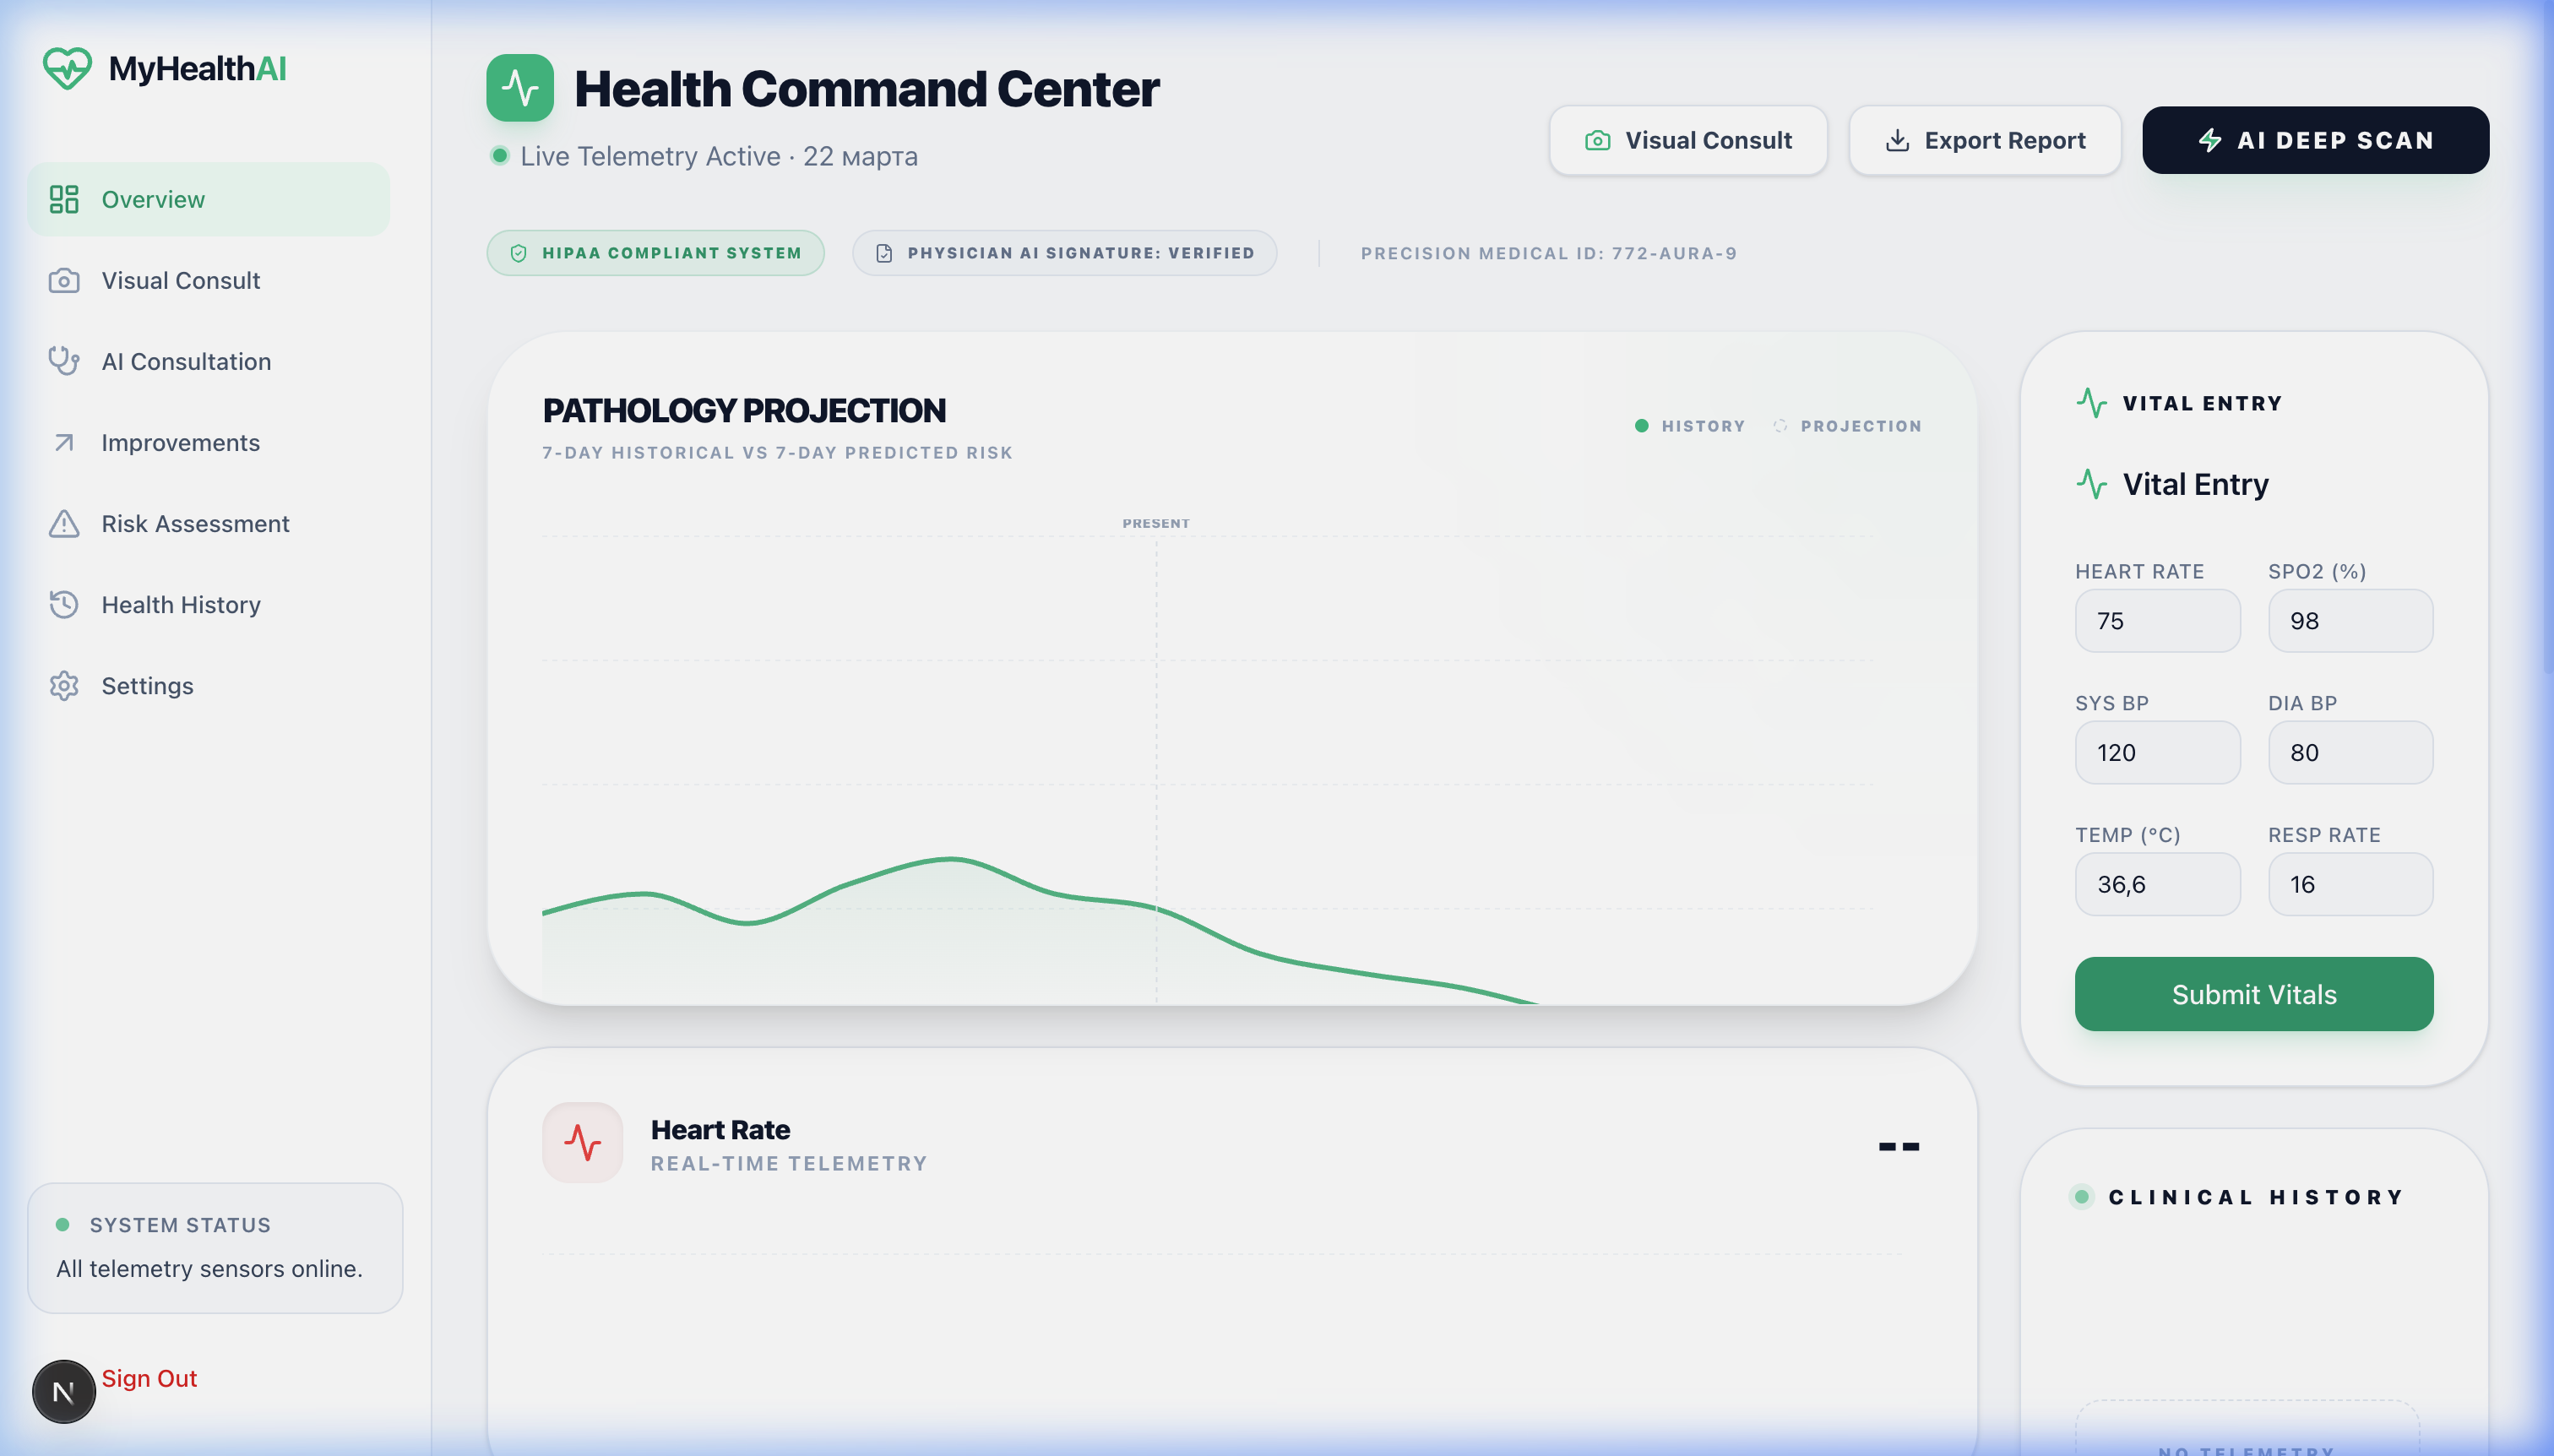
Task: Click the MyHealthAI heart logo icon
Action: 67,68
